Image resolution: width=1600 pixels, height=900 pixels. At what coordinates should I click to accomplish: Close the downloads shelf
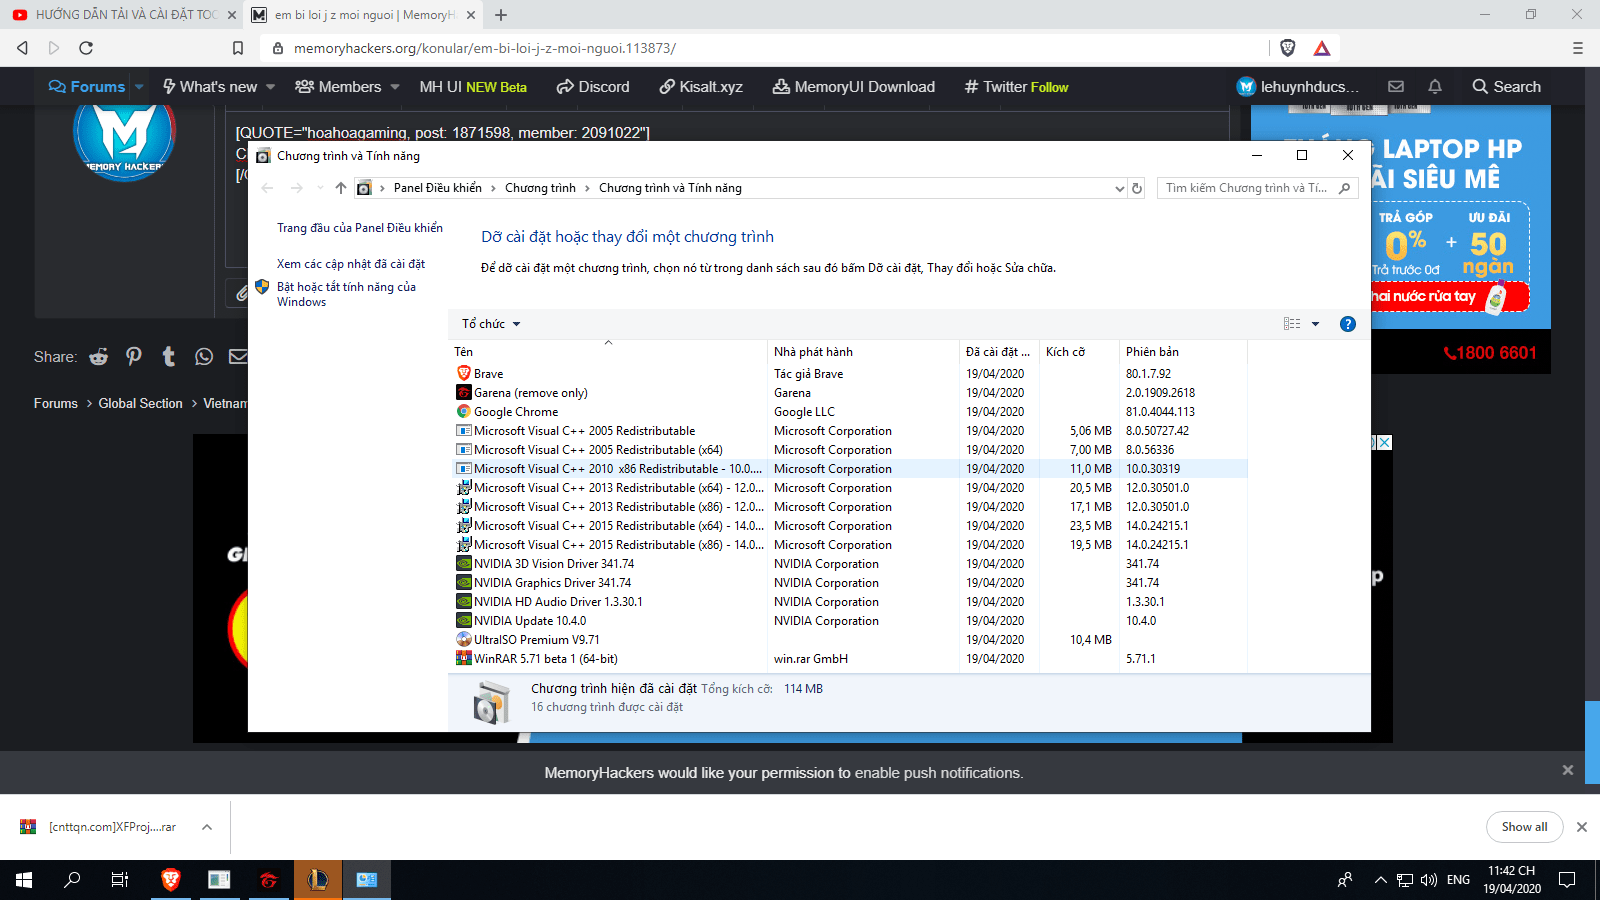click(1582, 827)
